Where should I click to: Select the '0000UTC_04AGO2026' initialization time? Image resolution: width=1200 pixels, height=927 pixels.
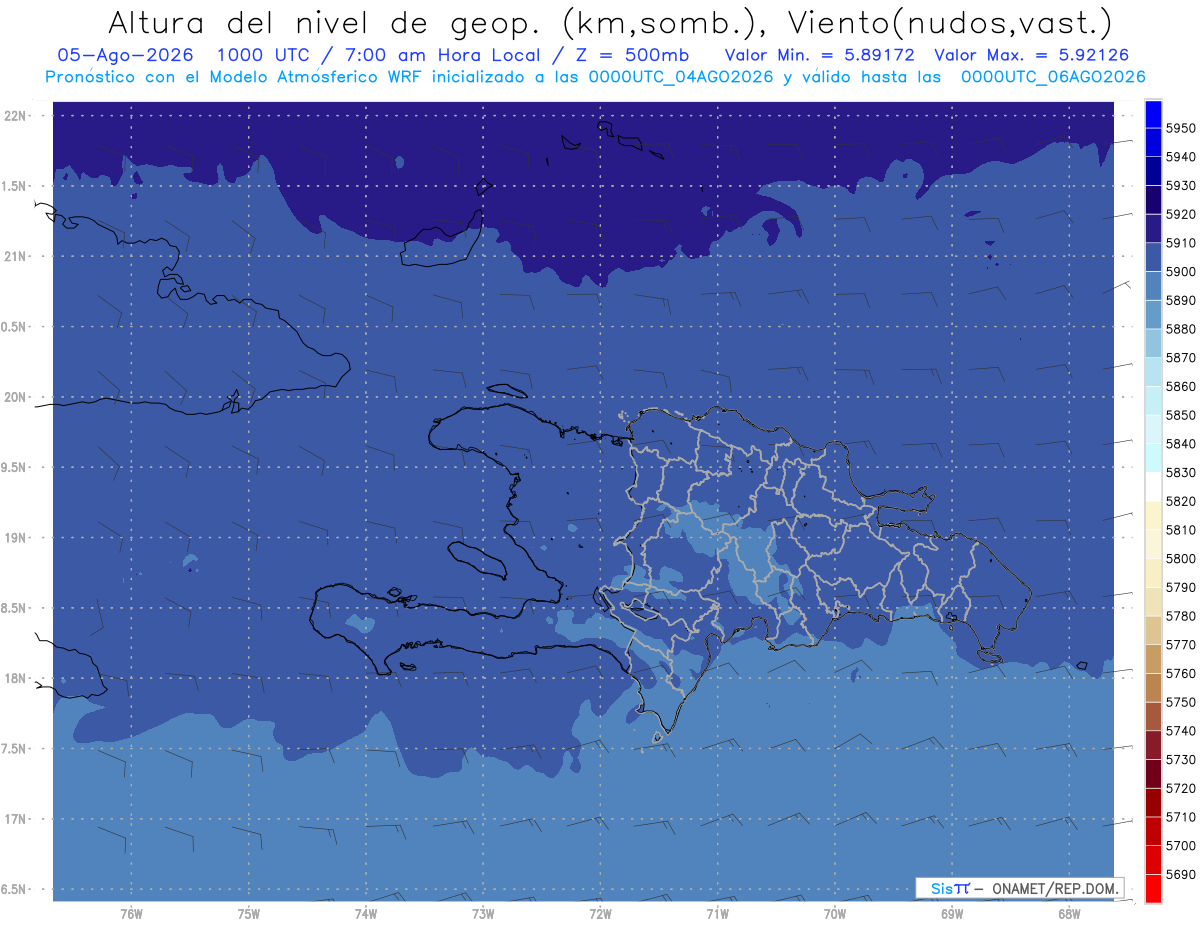[681, 77]
